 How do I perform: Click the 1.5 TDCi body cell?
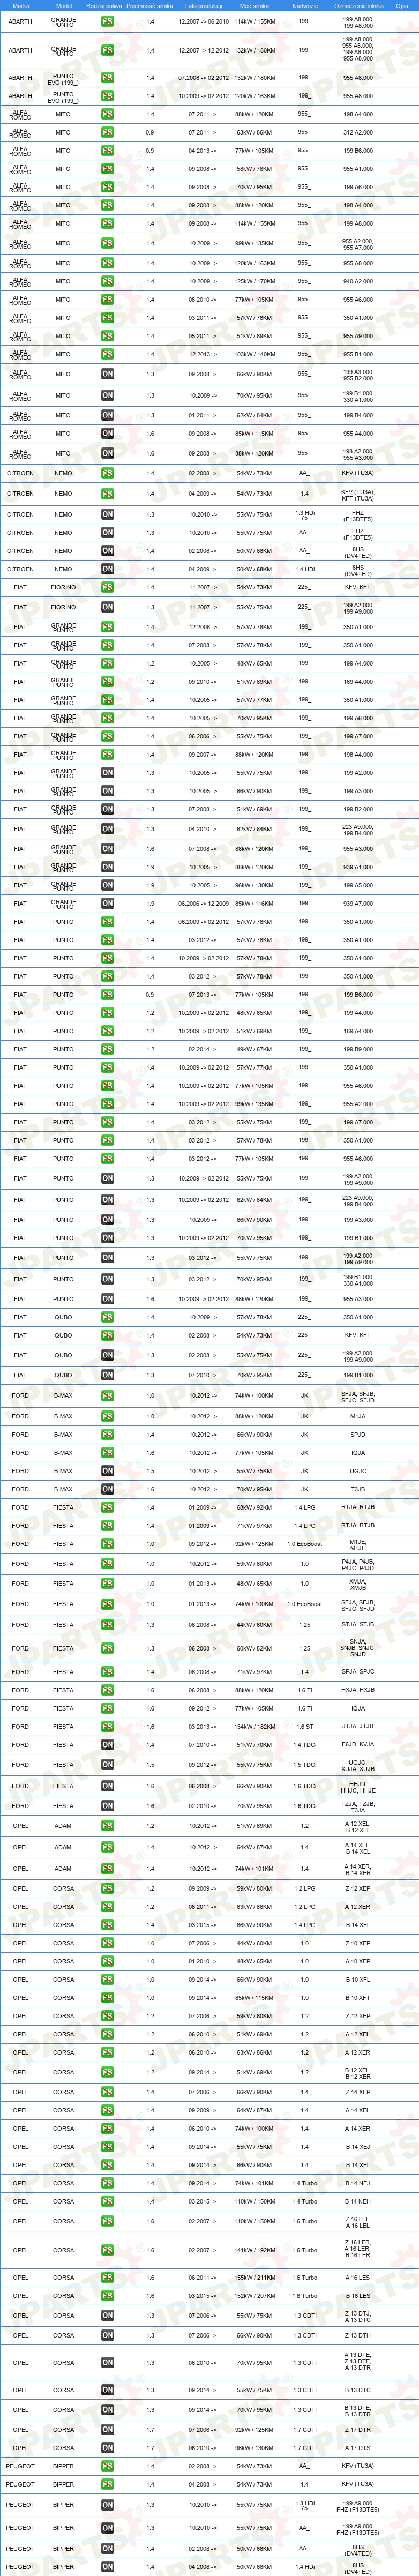pos(305,1765)
